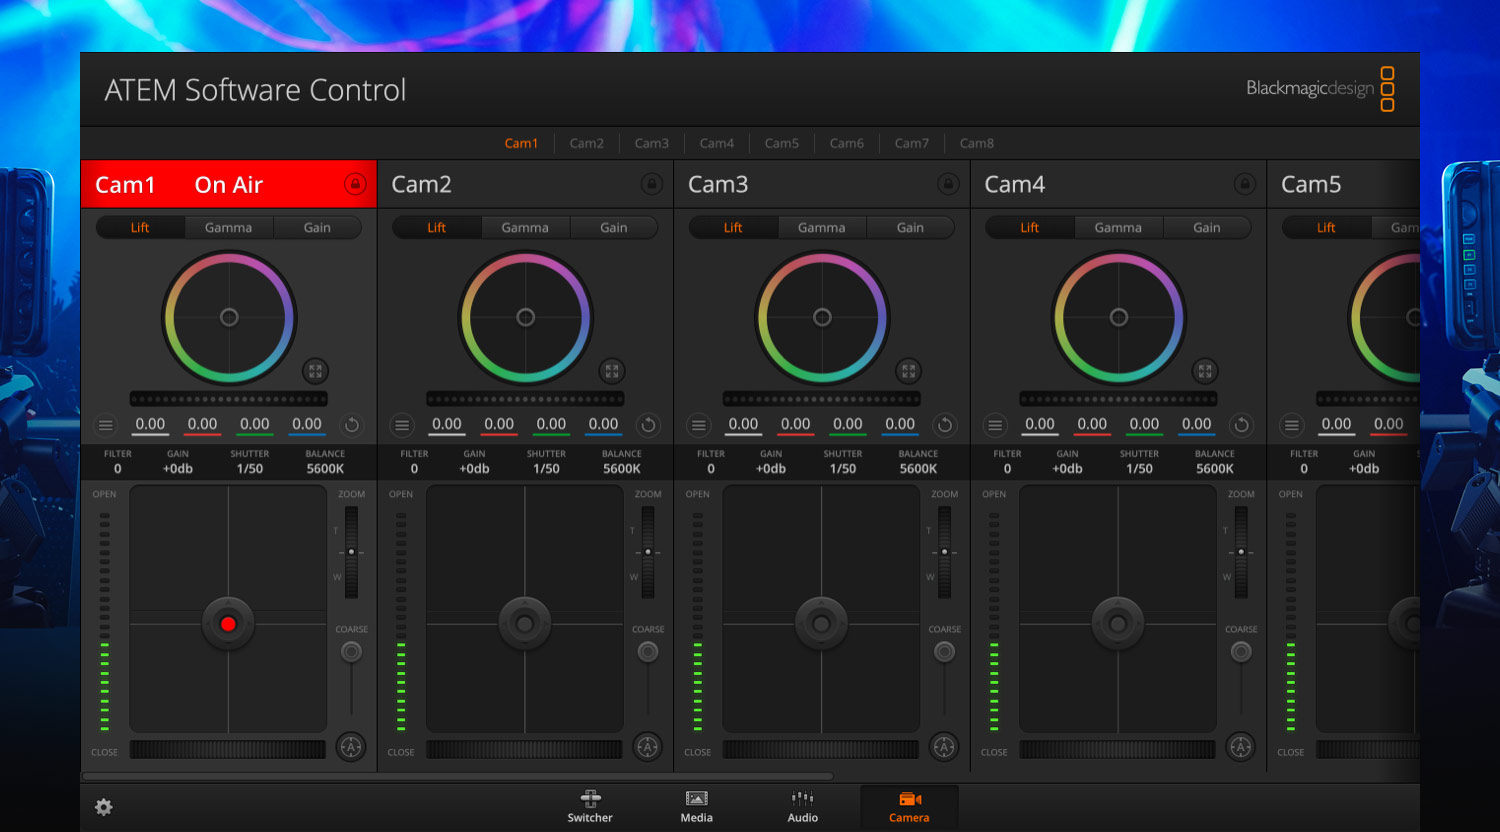The image size is (1500, 832).
Task: Select the Camera page button
Action: pos(908,807)
